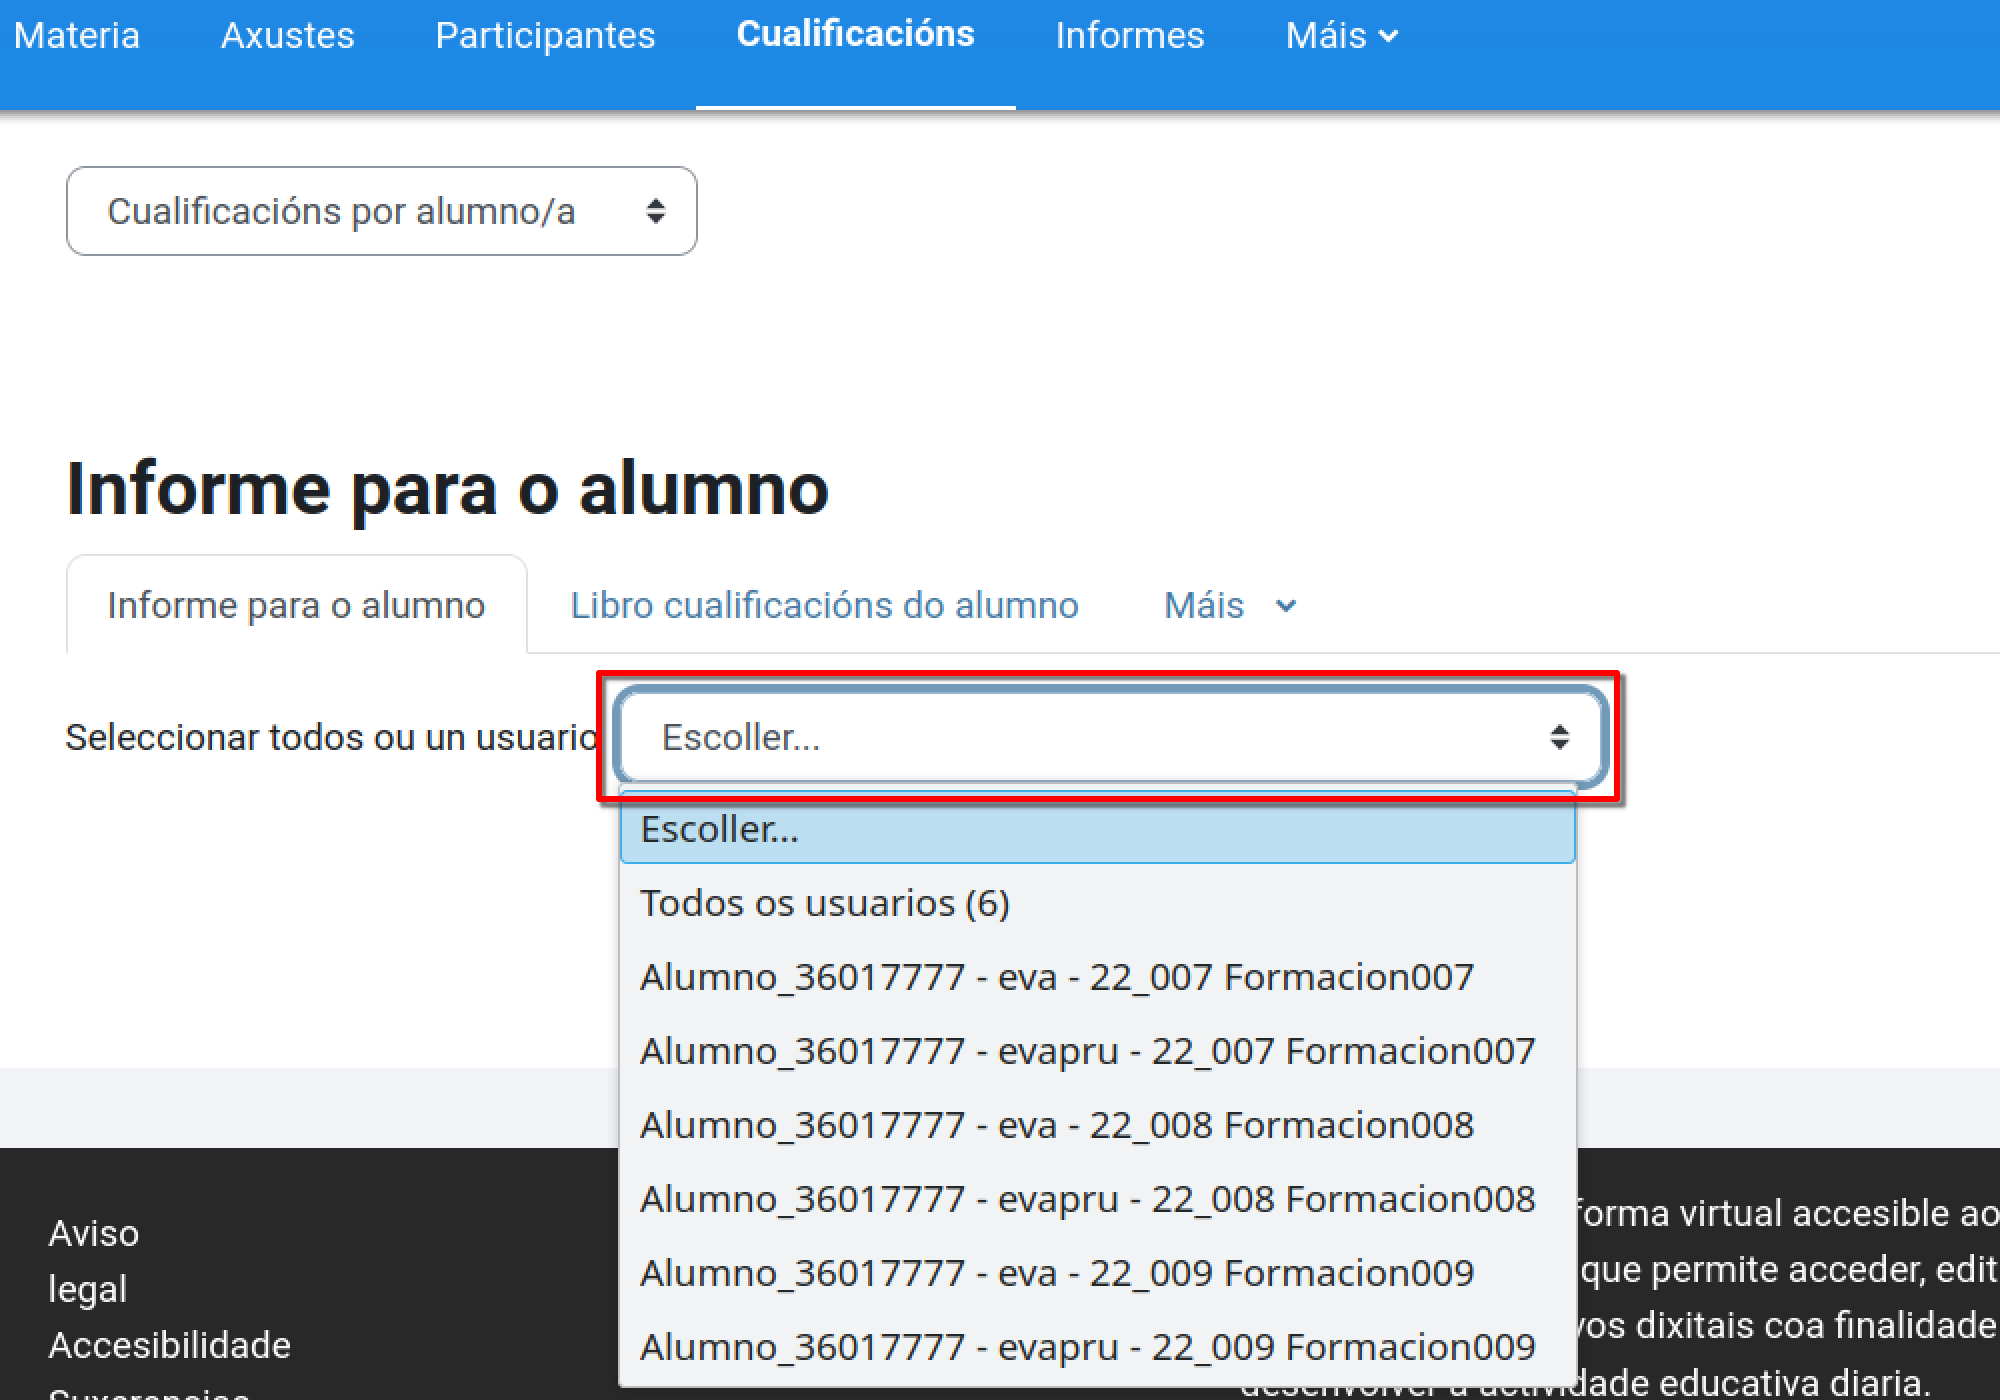
Task: Navigate to Materia in the top menu
Action: pyautogui.click(x=77, y=36)
